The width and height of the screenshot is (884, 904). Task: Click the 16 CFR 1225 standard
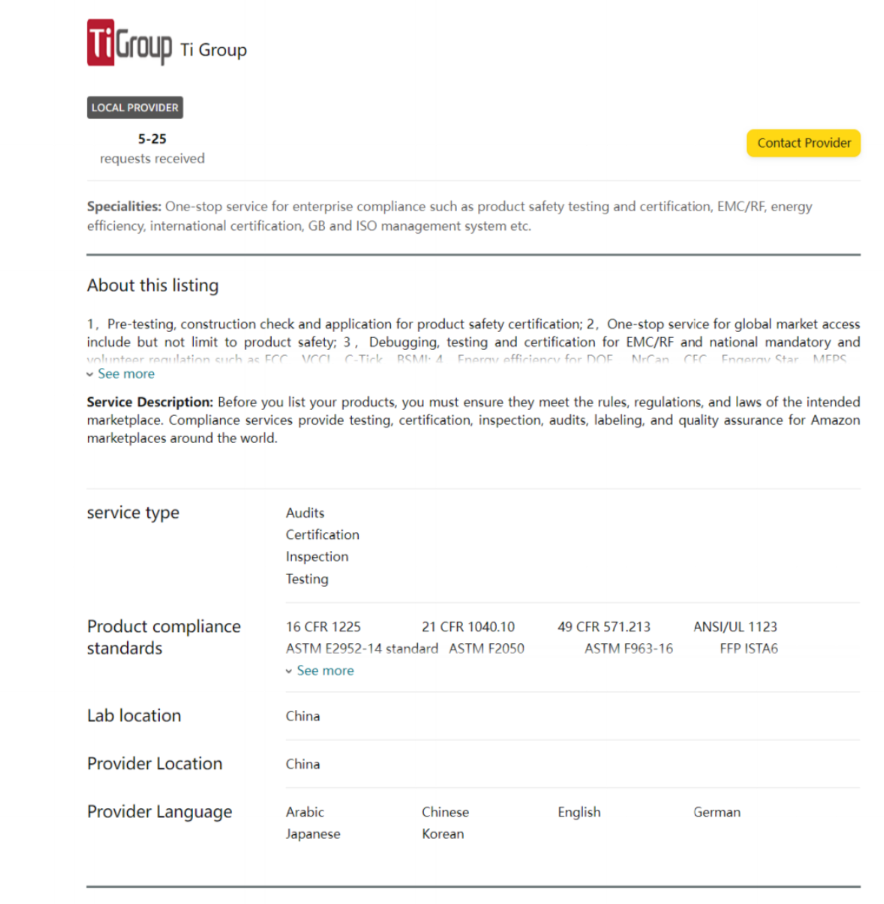pyautogui.click(x=323, y=627)
